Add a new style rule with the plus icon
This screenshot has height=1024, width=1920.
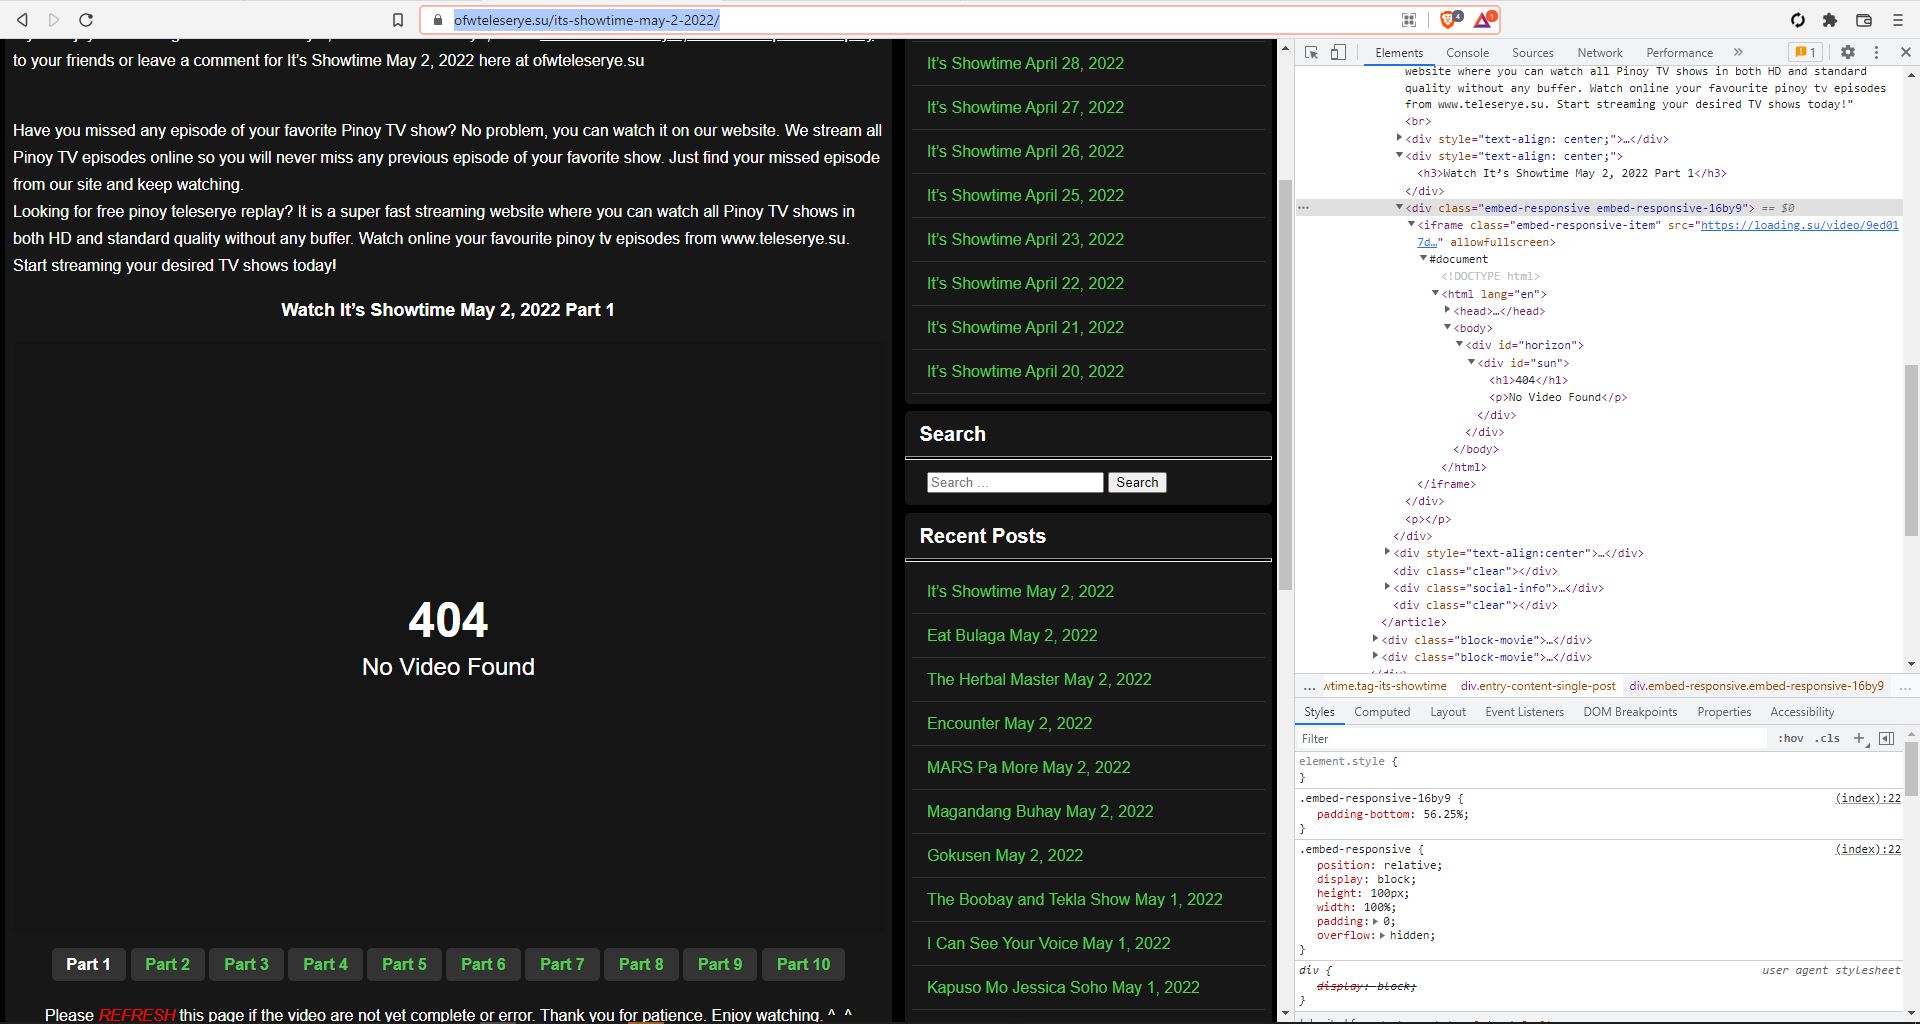1859,738
